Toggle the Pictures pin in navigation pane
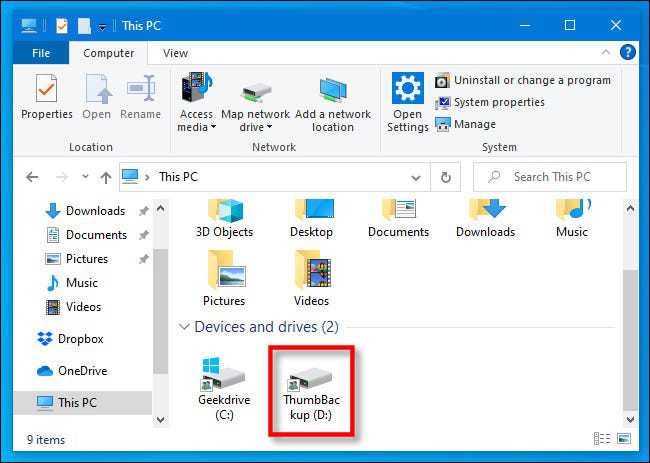This screenshot has width=650, height=463. click(143, 259)
